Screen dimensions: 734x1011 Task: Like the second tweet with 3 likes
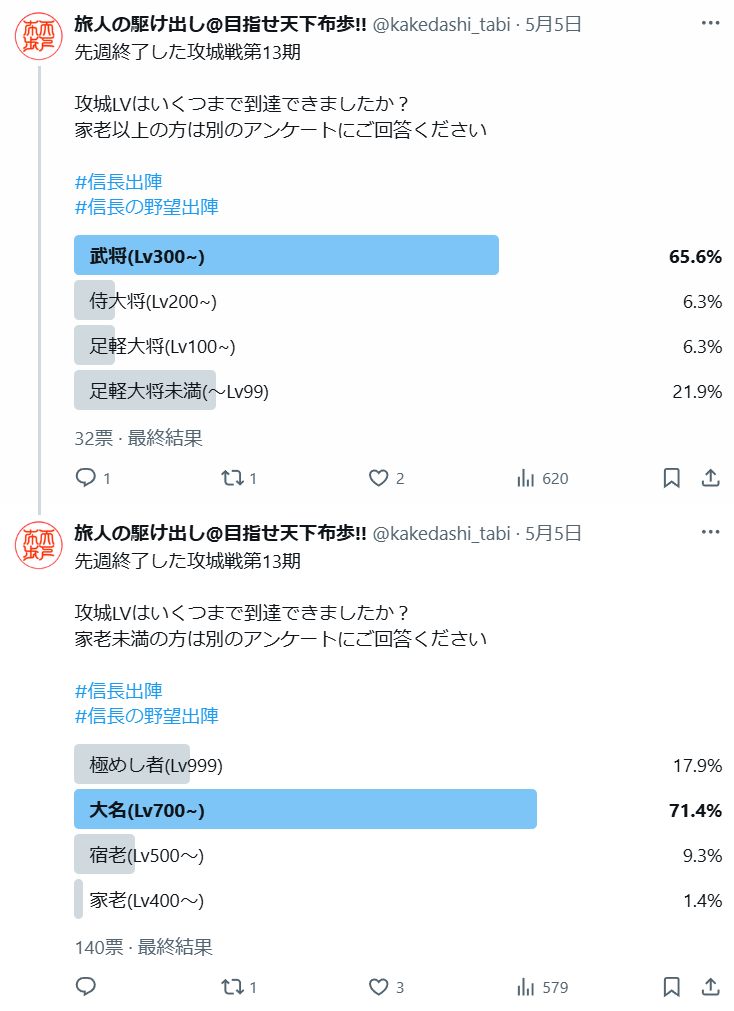[x=379, y=986]
